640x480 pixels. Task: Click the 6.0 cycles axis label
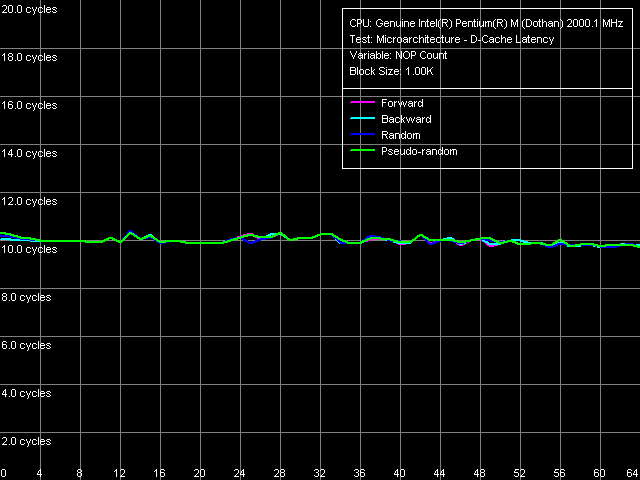pyautogui.click(x=27, y=345)
